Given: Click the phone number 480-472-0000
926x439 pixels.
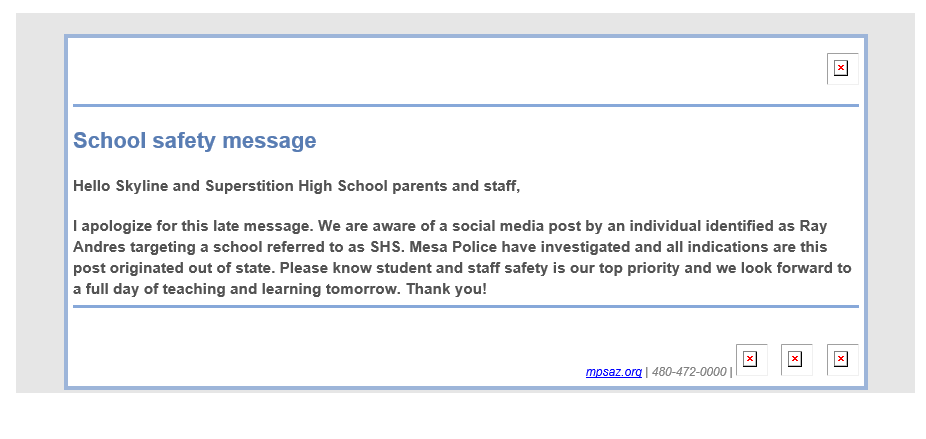Looking at the screenshot, I should click(689, 372).
